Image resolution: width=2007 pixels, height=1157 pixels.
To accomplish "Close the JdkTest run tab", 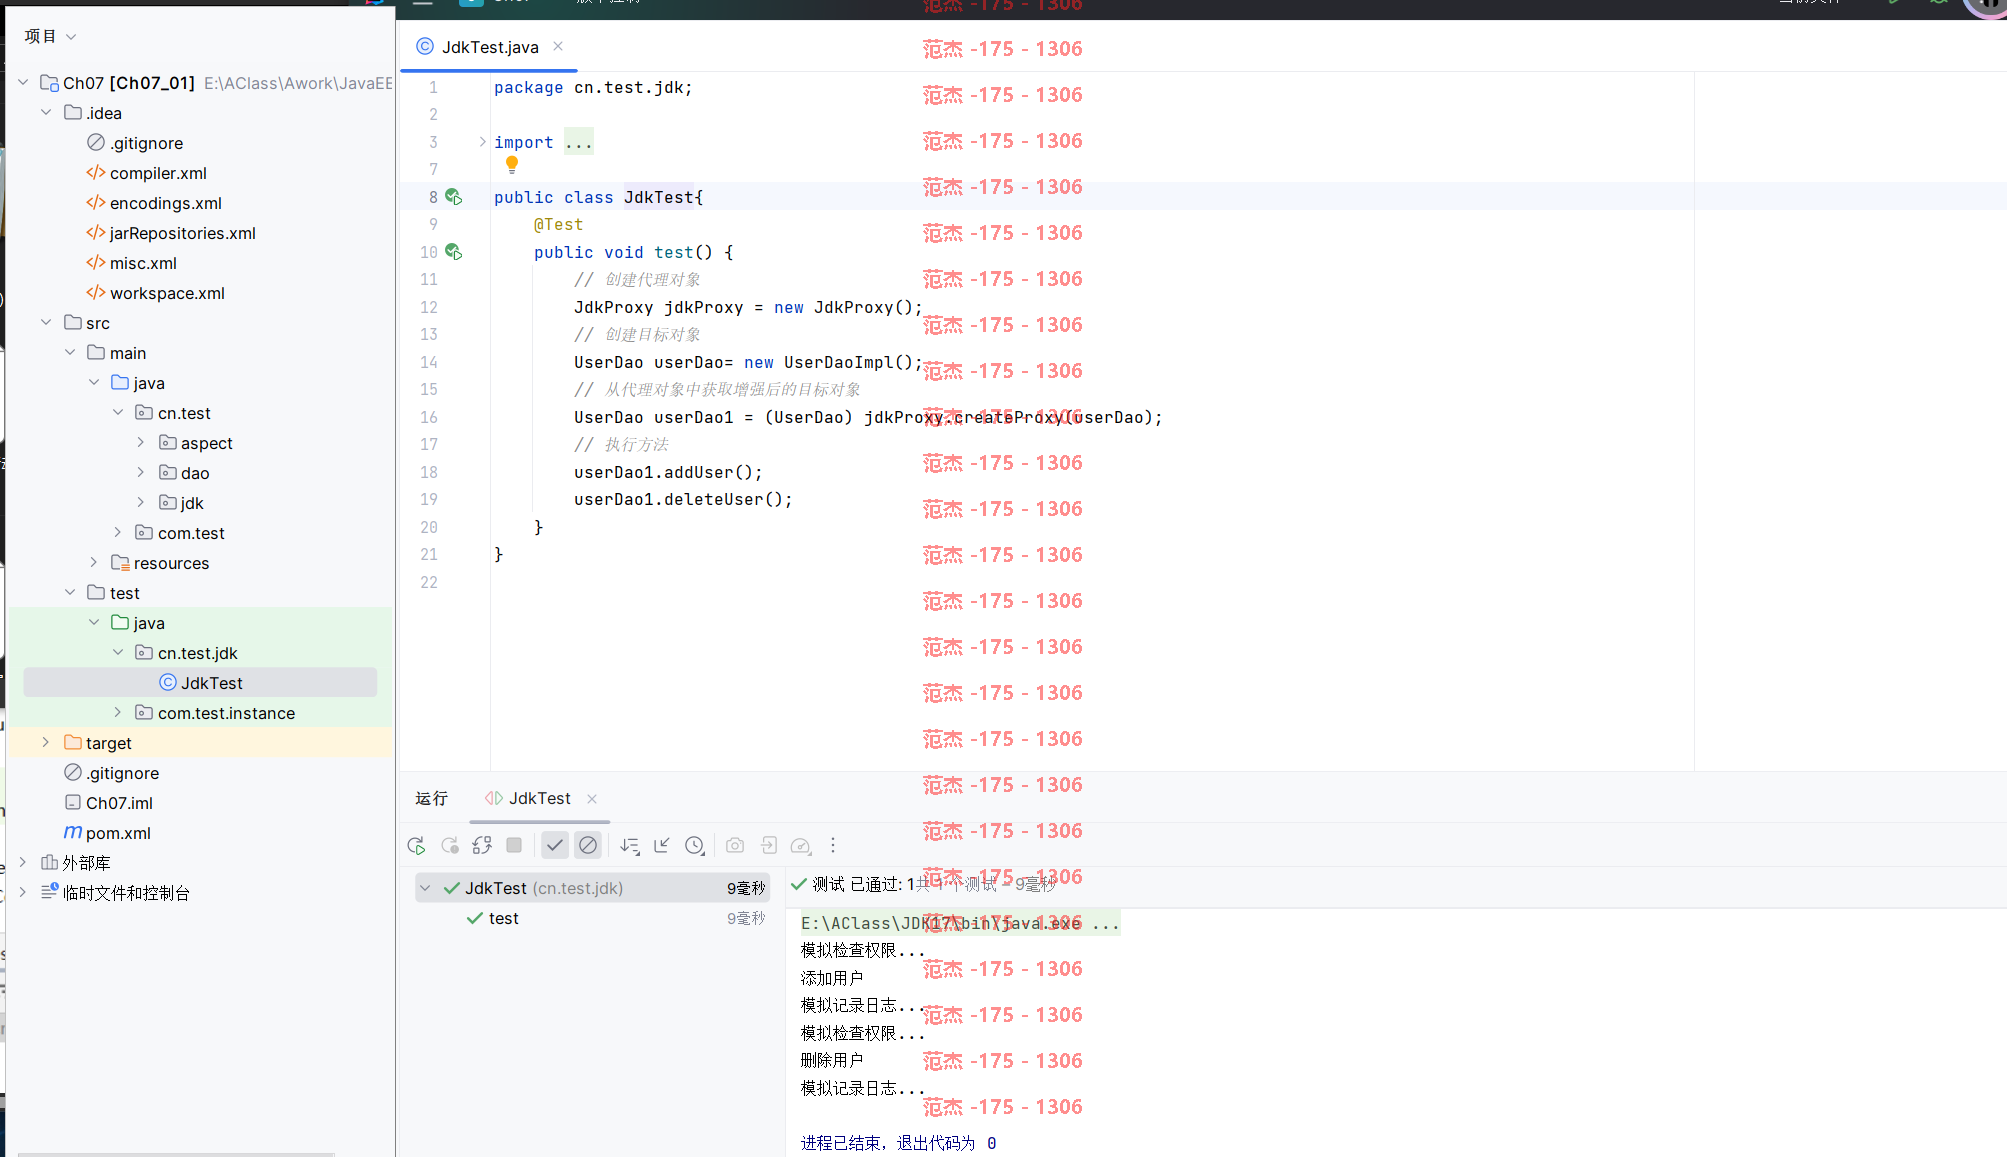I will pyautogui.click(x=592, y=799).
